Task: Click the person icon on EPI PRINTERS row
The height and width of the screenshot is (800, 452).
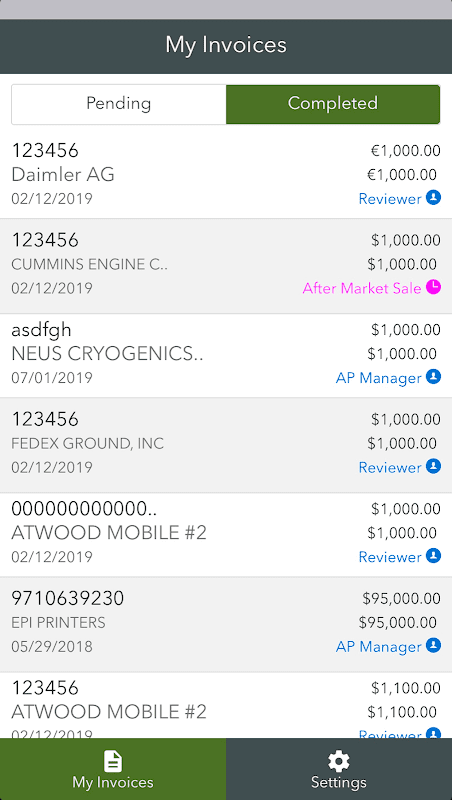Action: pos(433,645)
